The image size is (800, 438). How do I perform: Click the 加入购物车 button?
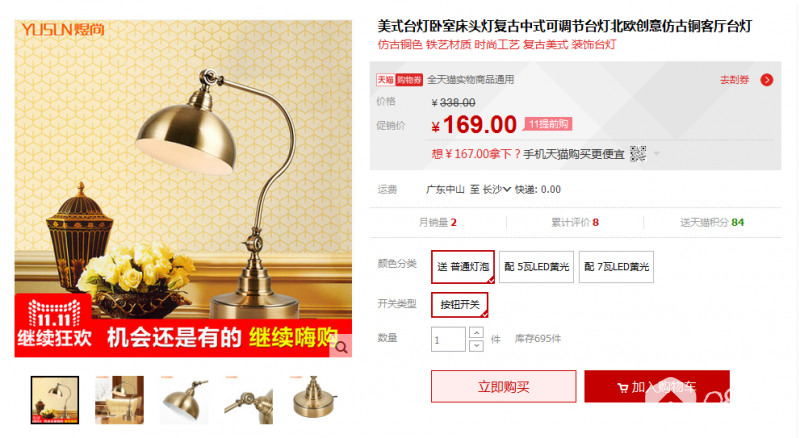click(x=657, y=386)
